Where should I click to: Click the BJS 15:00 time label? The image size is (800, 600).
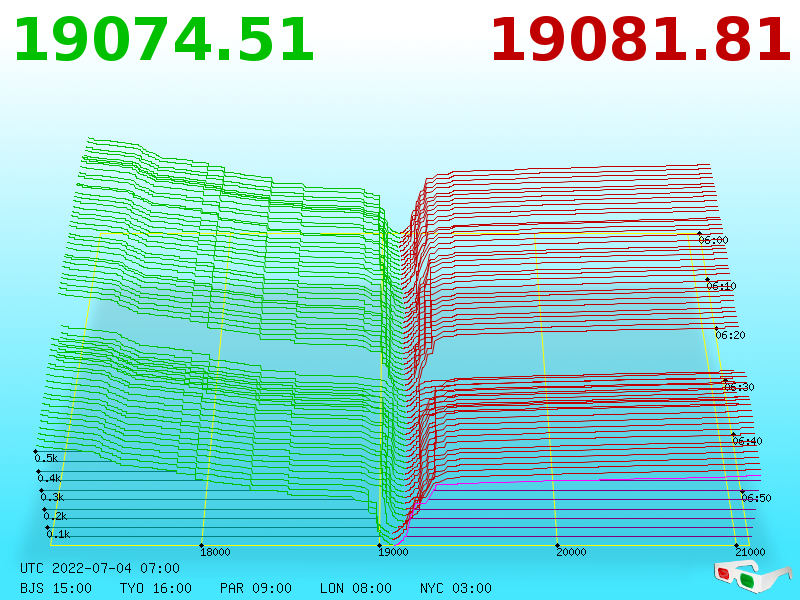(x=56, y=588)
